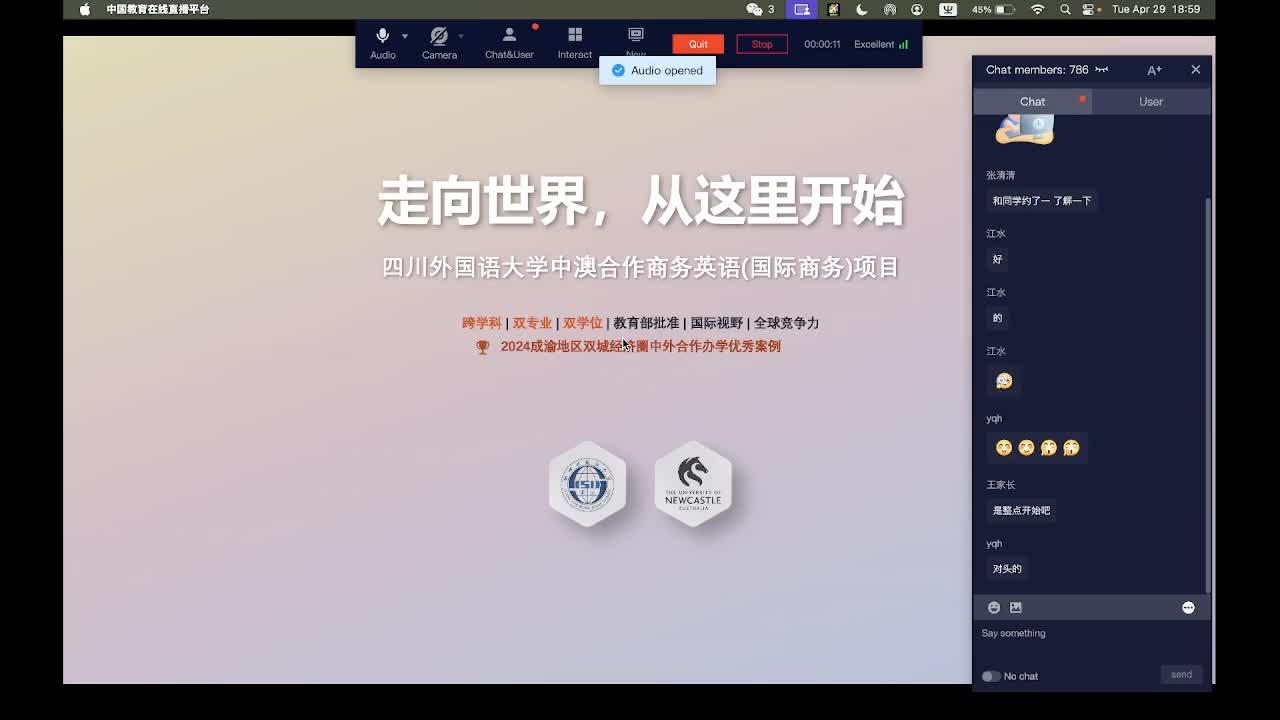Click the send button
This screenshot has width=1280, height=720.
click(1181, 674)
